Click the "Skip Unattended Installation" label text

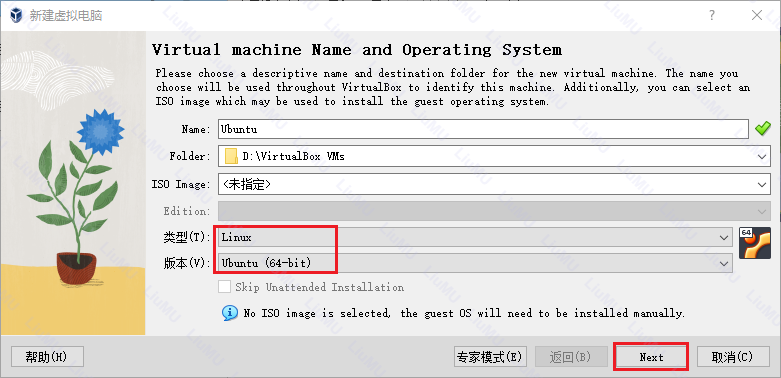(319, 287)
